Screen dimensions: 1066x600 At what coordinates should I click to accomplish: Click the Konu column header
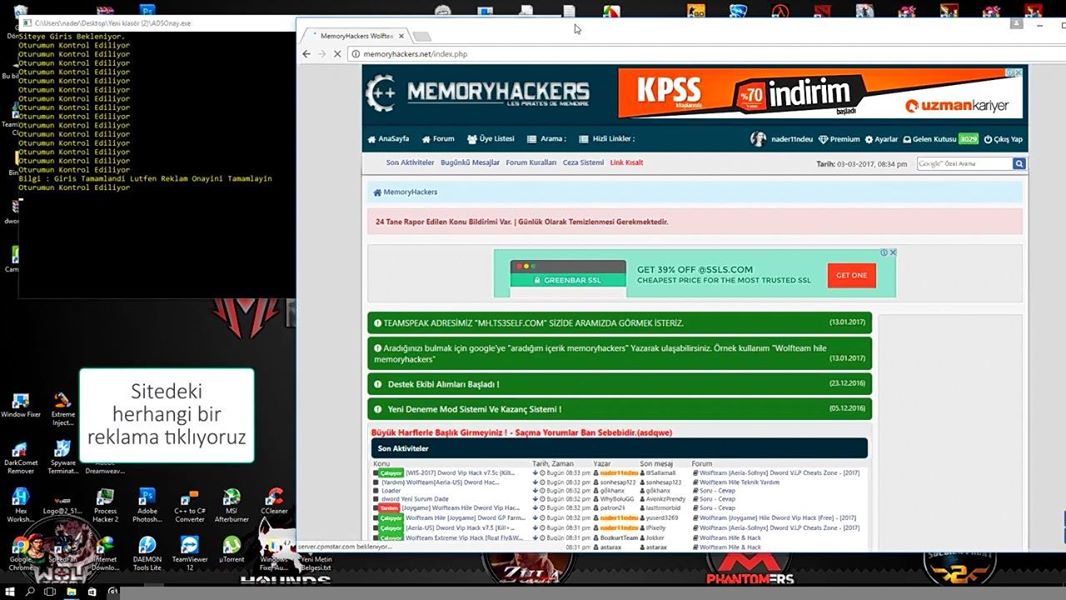click(381, 464)
